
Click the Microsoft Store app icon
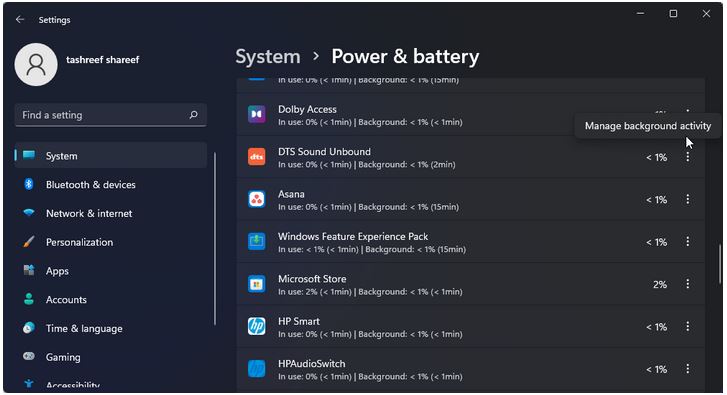pos(256,284)
